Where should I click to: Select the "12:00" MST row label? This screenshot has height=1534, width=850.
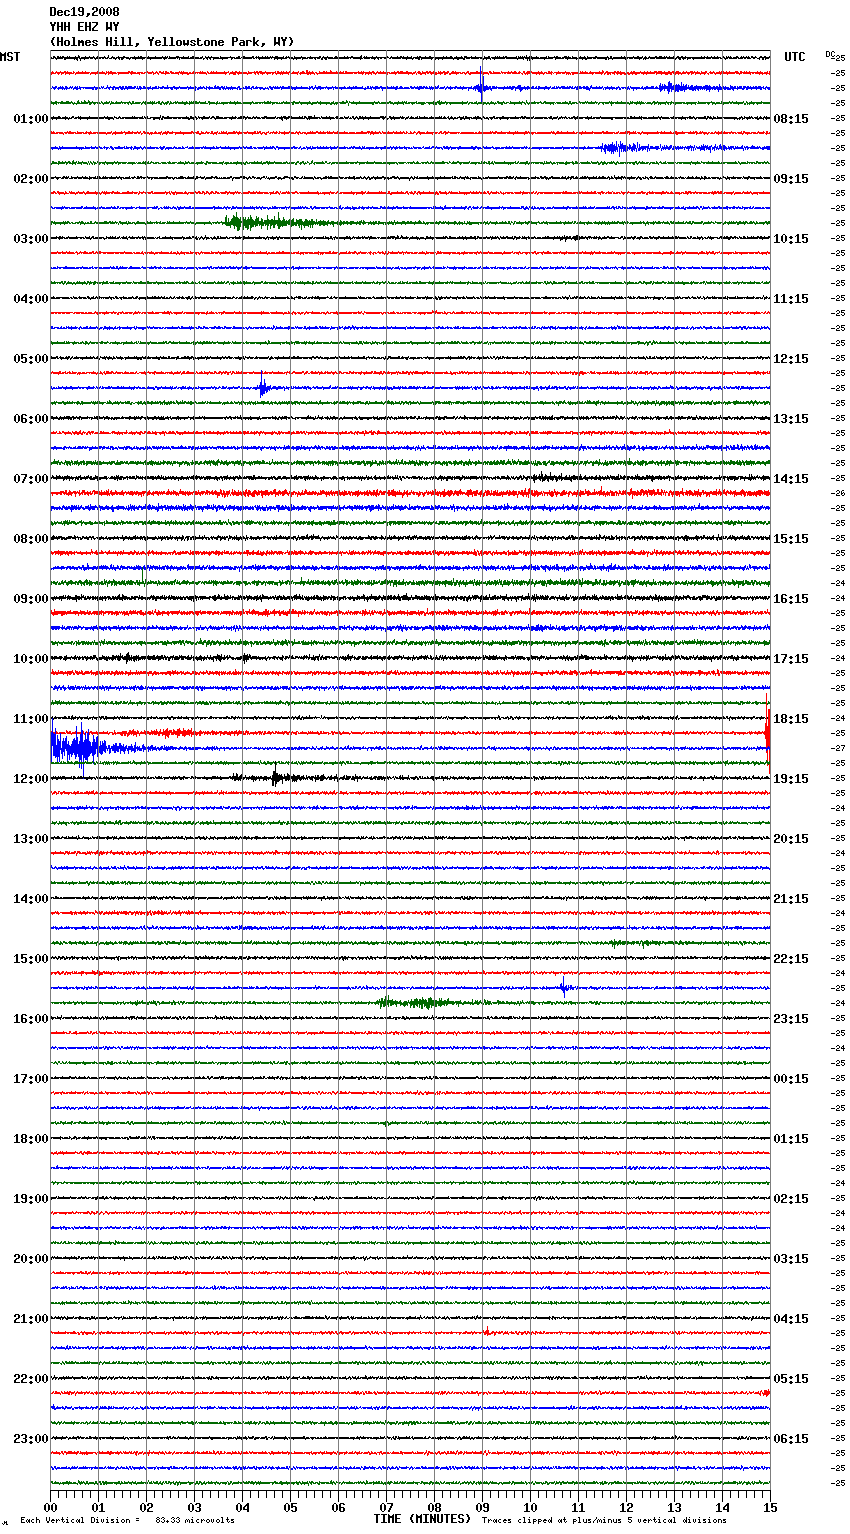click(x=30, y=779)
